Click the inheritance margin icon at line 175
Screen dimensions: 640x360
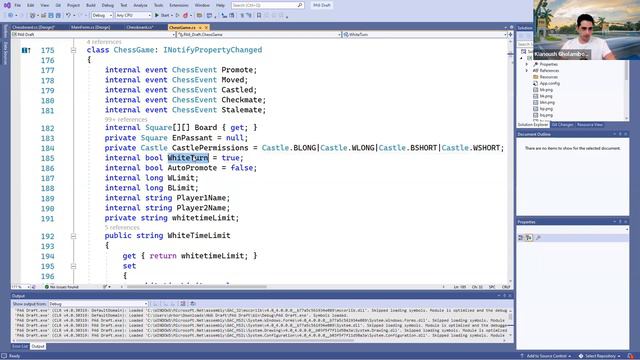pyautogui.click(x=26, y=50)
